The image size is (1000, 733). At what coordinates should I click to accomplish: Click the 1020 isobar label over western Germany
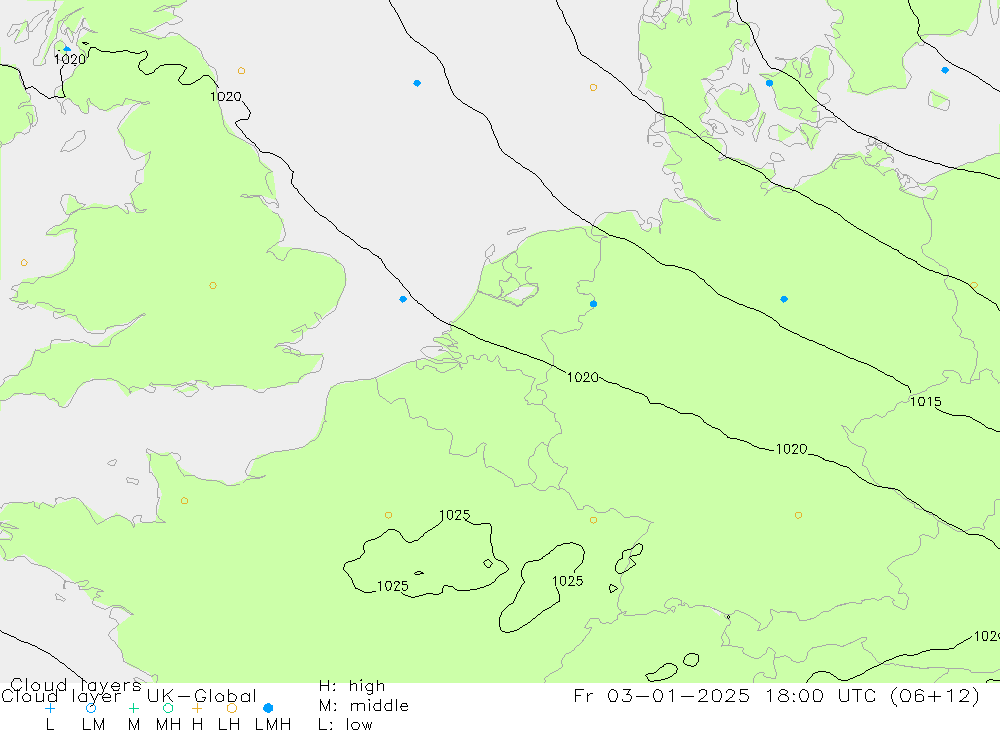coord(583,378)
